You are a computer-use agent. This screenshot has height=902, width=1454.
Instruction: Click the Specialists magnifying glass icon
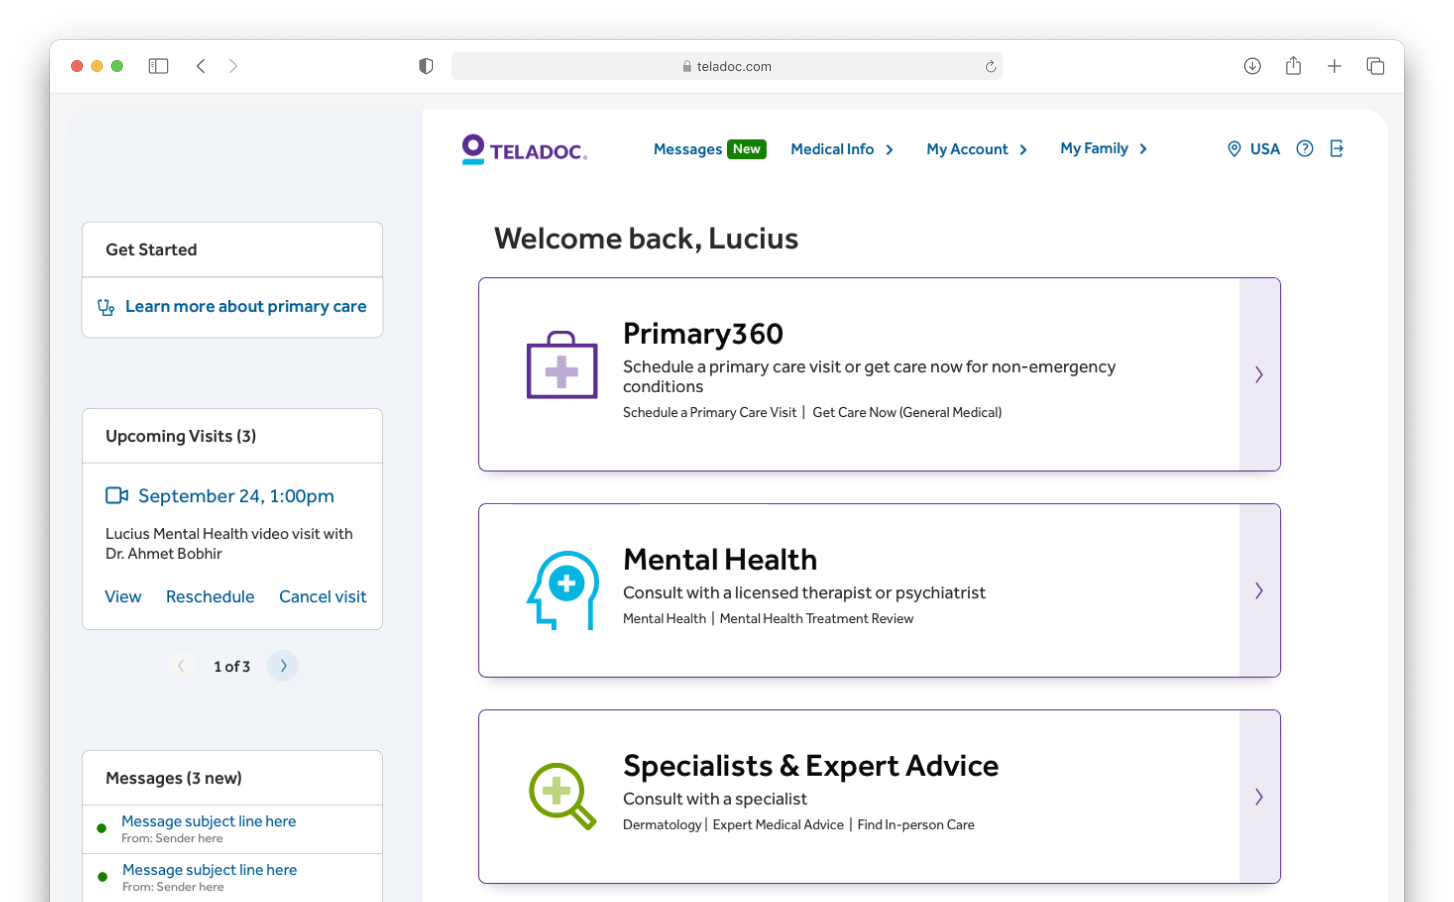562,796
